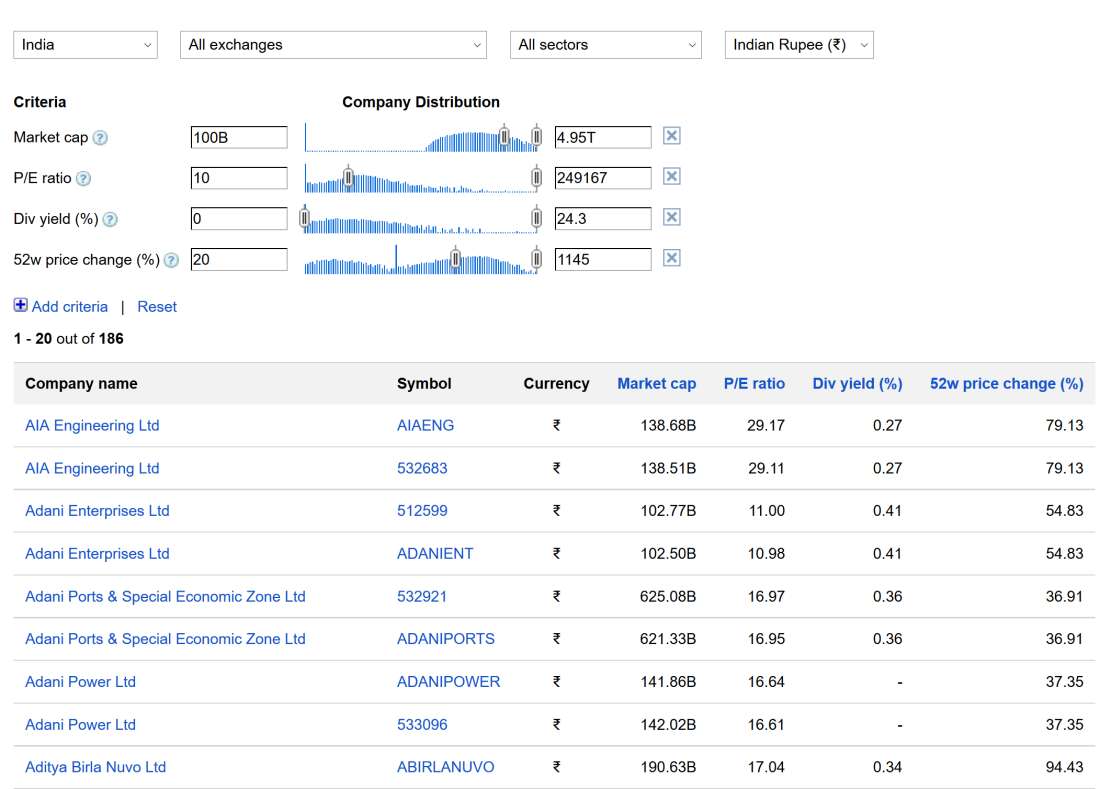Open AIA Engineering Ltd in 532683 row
This screenshot has height=789, width=1100.
click(92, 468)
